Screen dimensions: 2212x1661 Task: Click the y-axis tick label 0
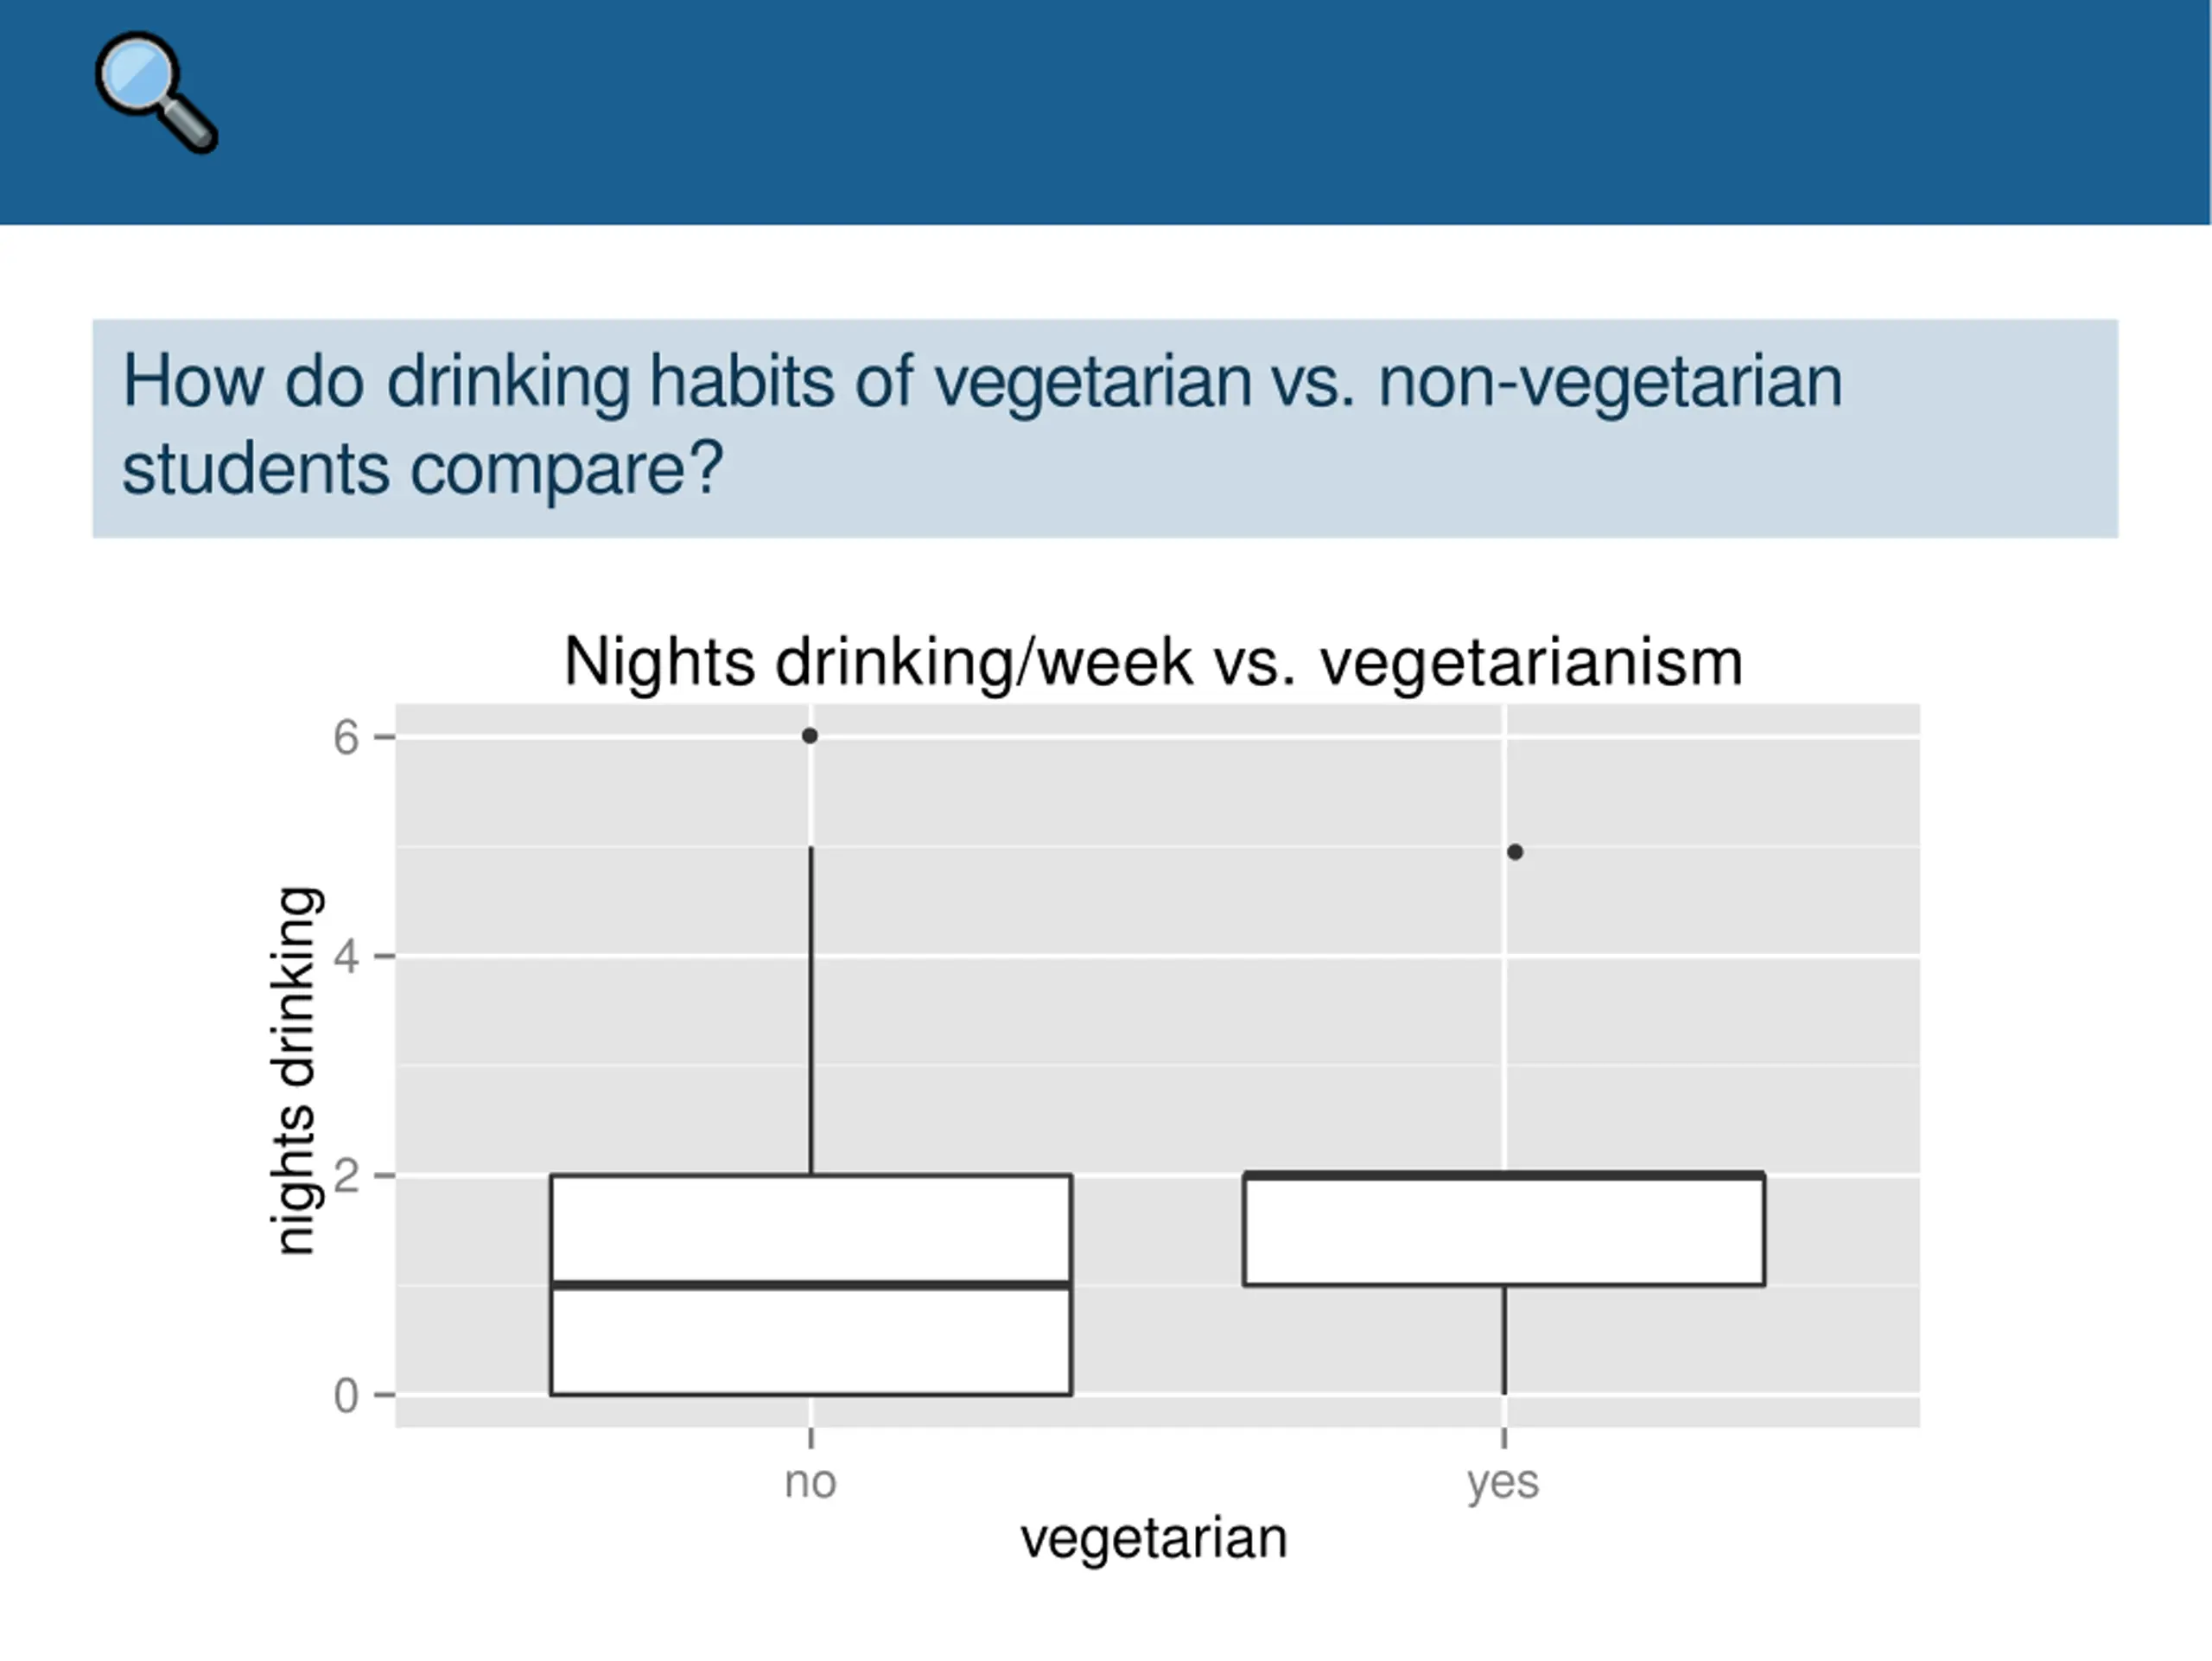(x=346, y=1395)
